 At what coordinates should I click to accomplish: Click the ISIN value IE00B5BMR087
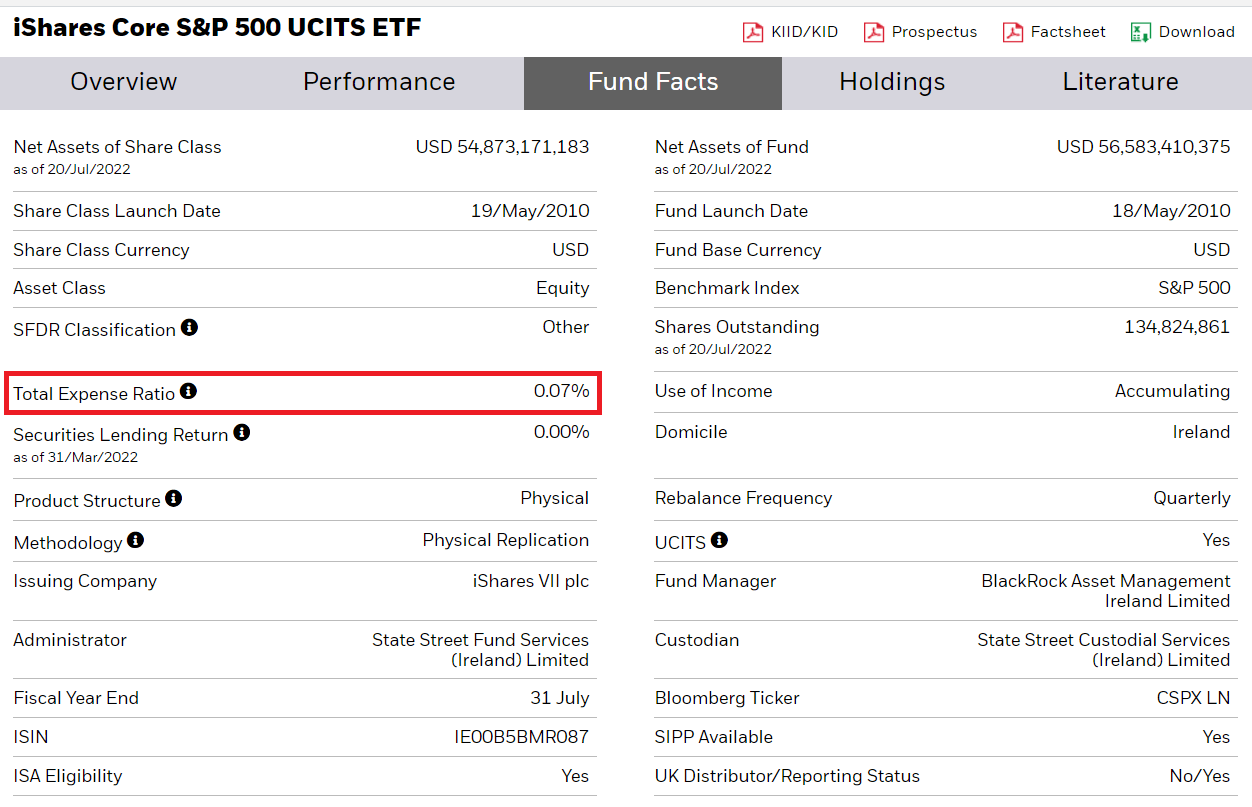click(x=521, y=737)
